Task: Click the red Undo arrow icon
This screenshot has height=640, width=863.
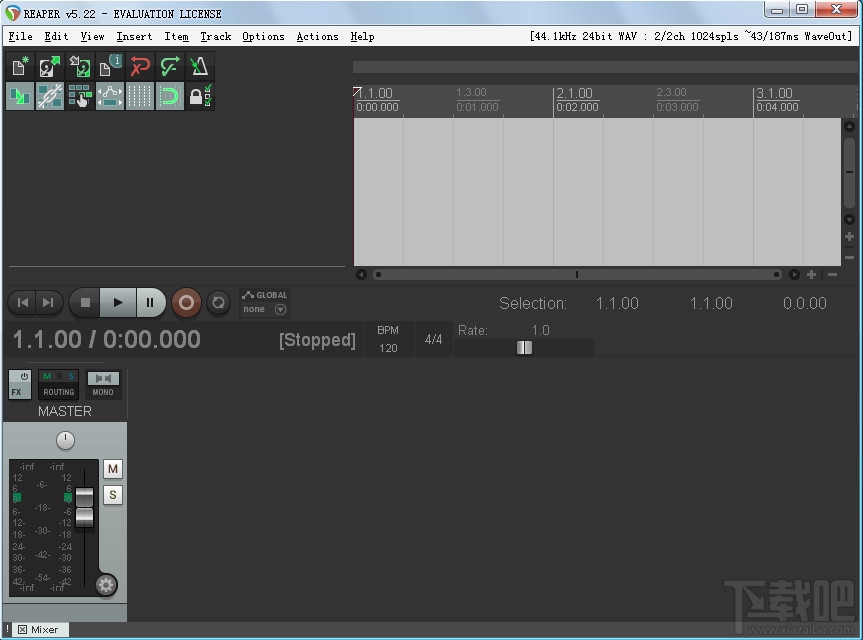Action: tap(140, 67)
